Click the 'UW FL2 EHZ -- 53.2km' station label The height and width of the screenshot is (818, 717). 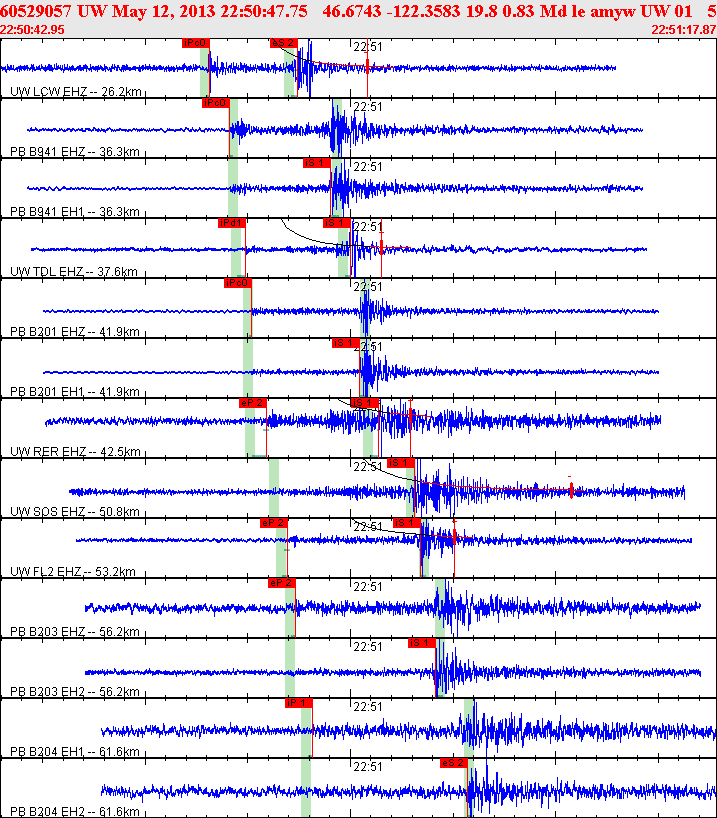73,572
